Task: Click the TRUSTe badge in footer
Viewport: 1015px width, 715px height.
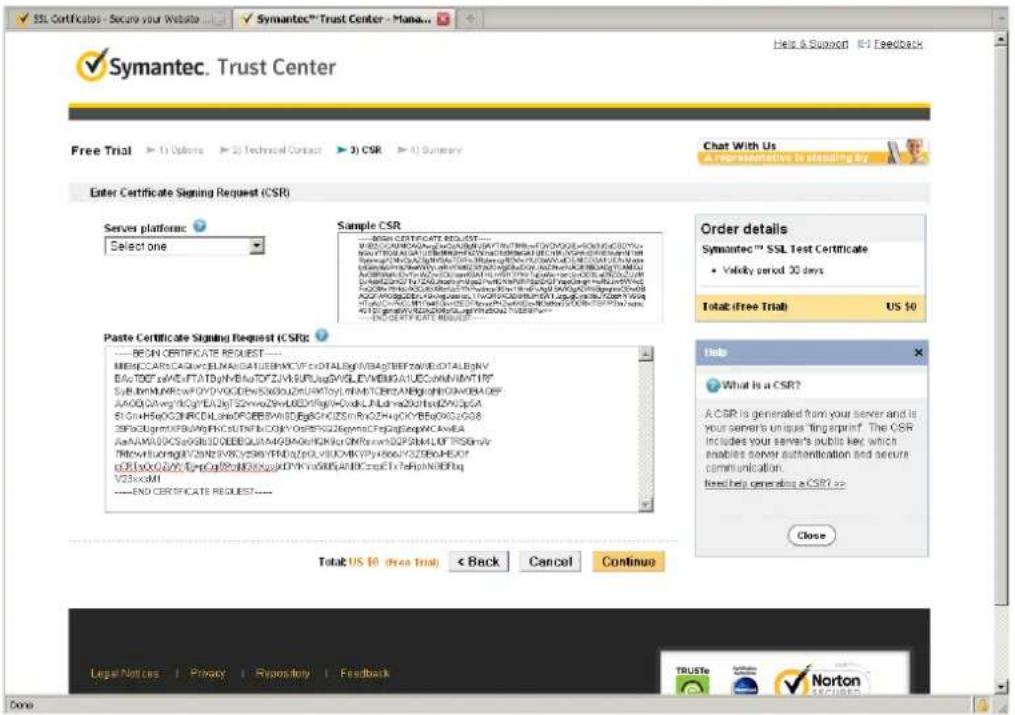Action: click(x=692, y=681)
